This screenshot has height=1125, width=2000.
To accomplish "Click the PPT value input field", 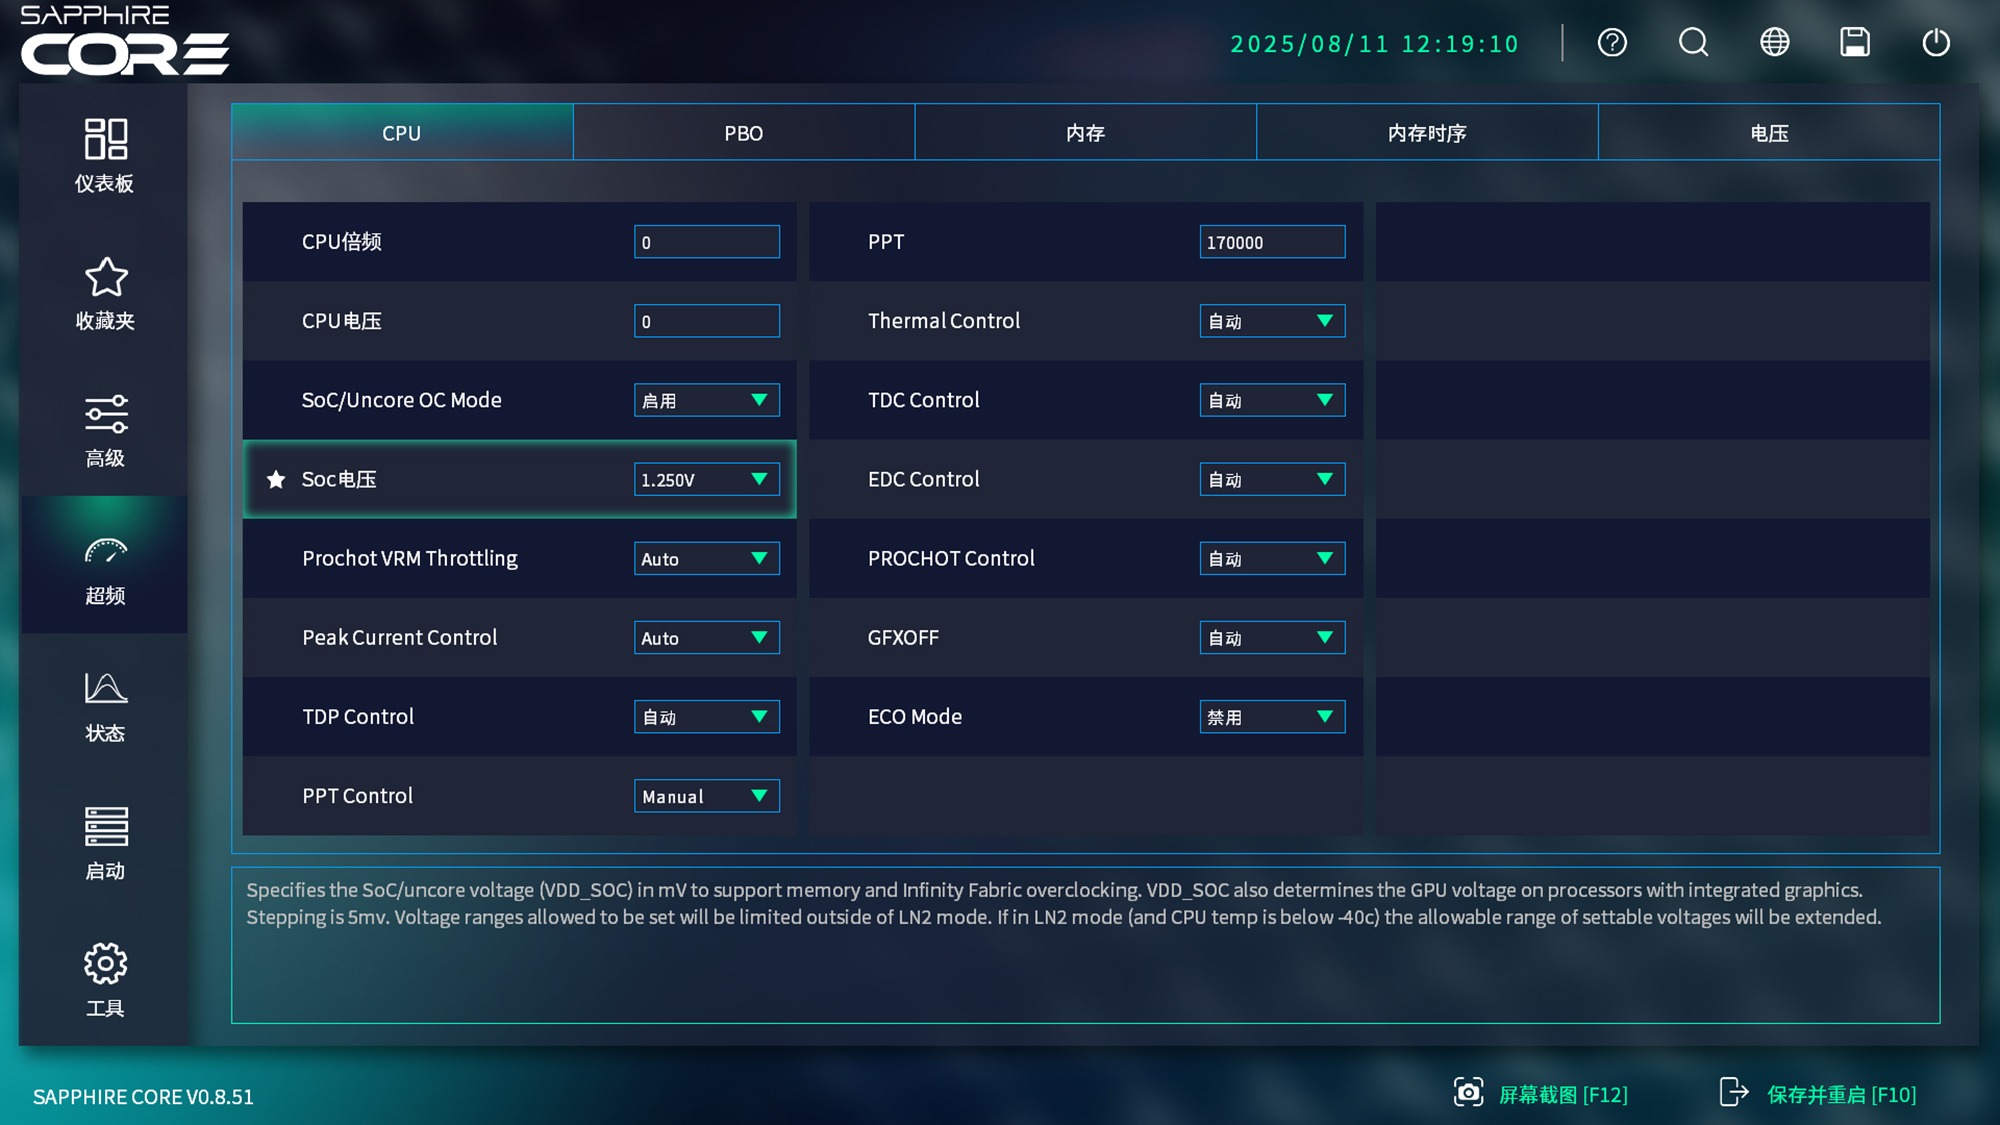I will [x=1271, y=242].
